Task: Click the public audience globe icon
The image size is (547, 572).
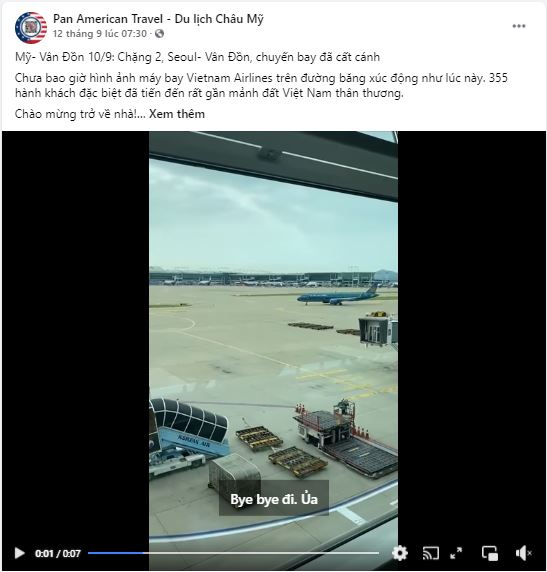Action: [159, 34]
